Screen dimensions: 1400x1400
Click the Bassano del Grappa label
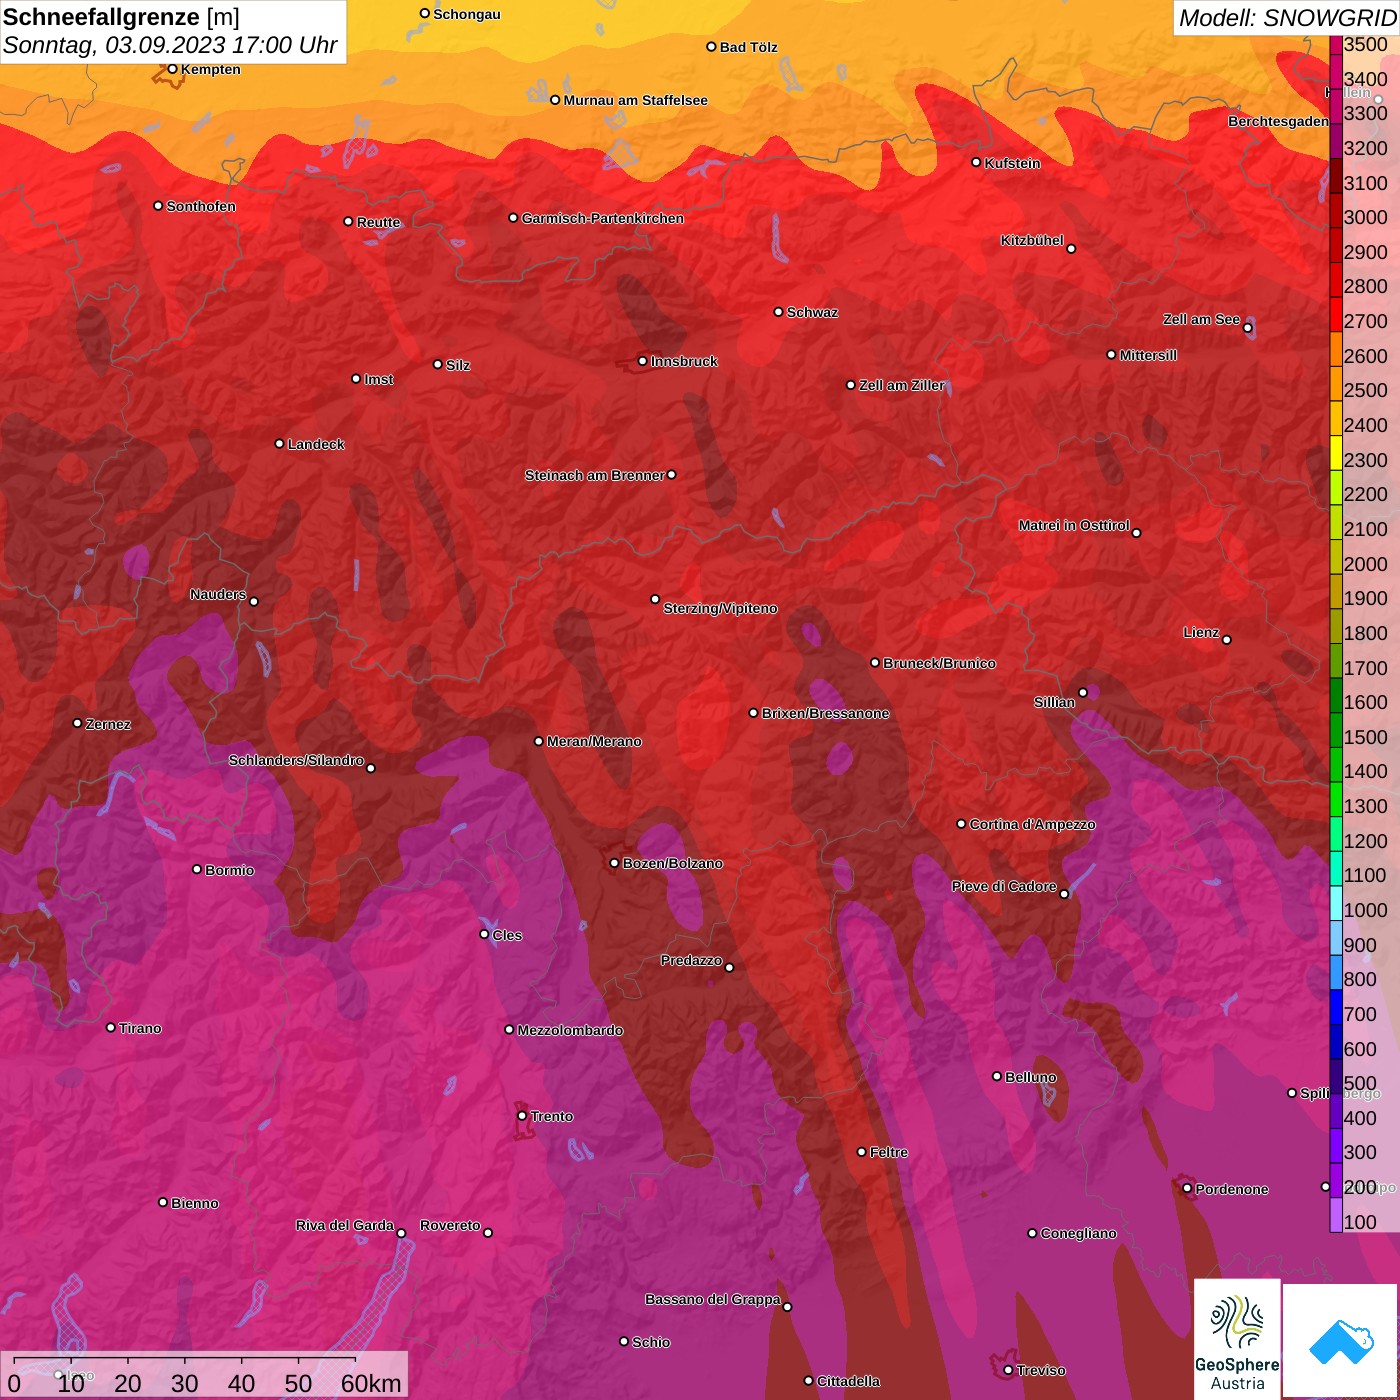(x=713, y=1299)
